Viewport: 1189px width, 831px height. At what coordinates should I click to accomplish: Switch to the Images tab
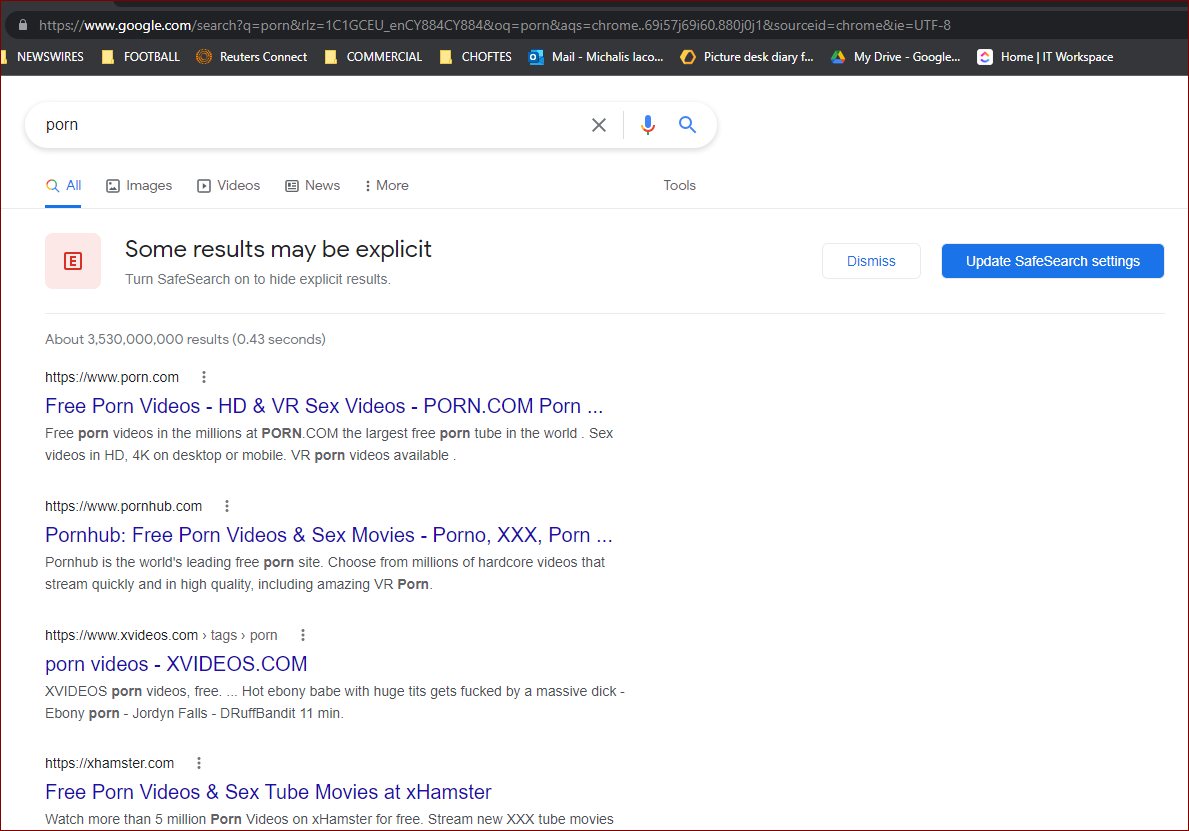[140, 186]
